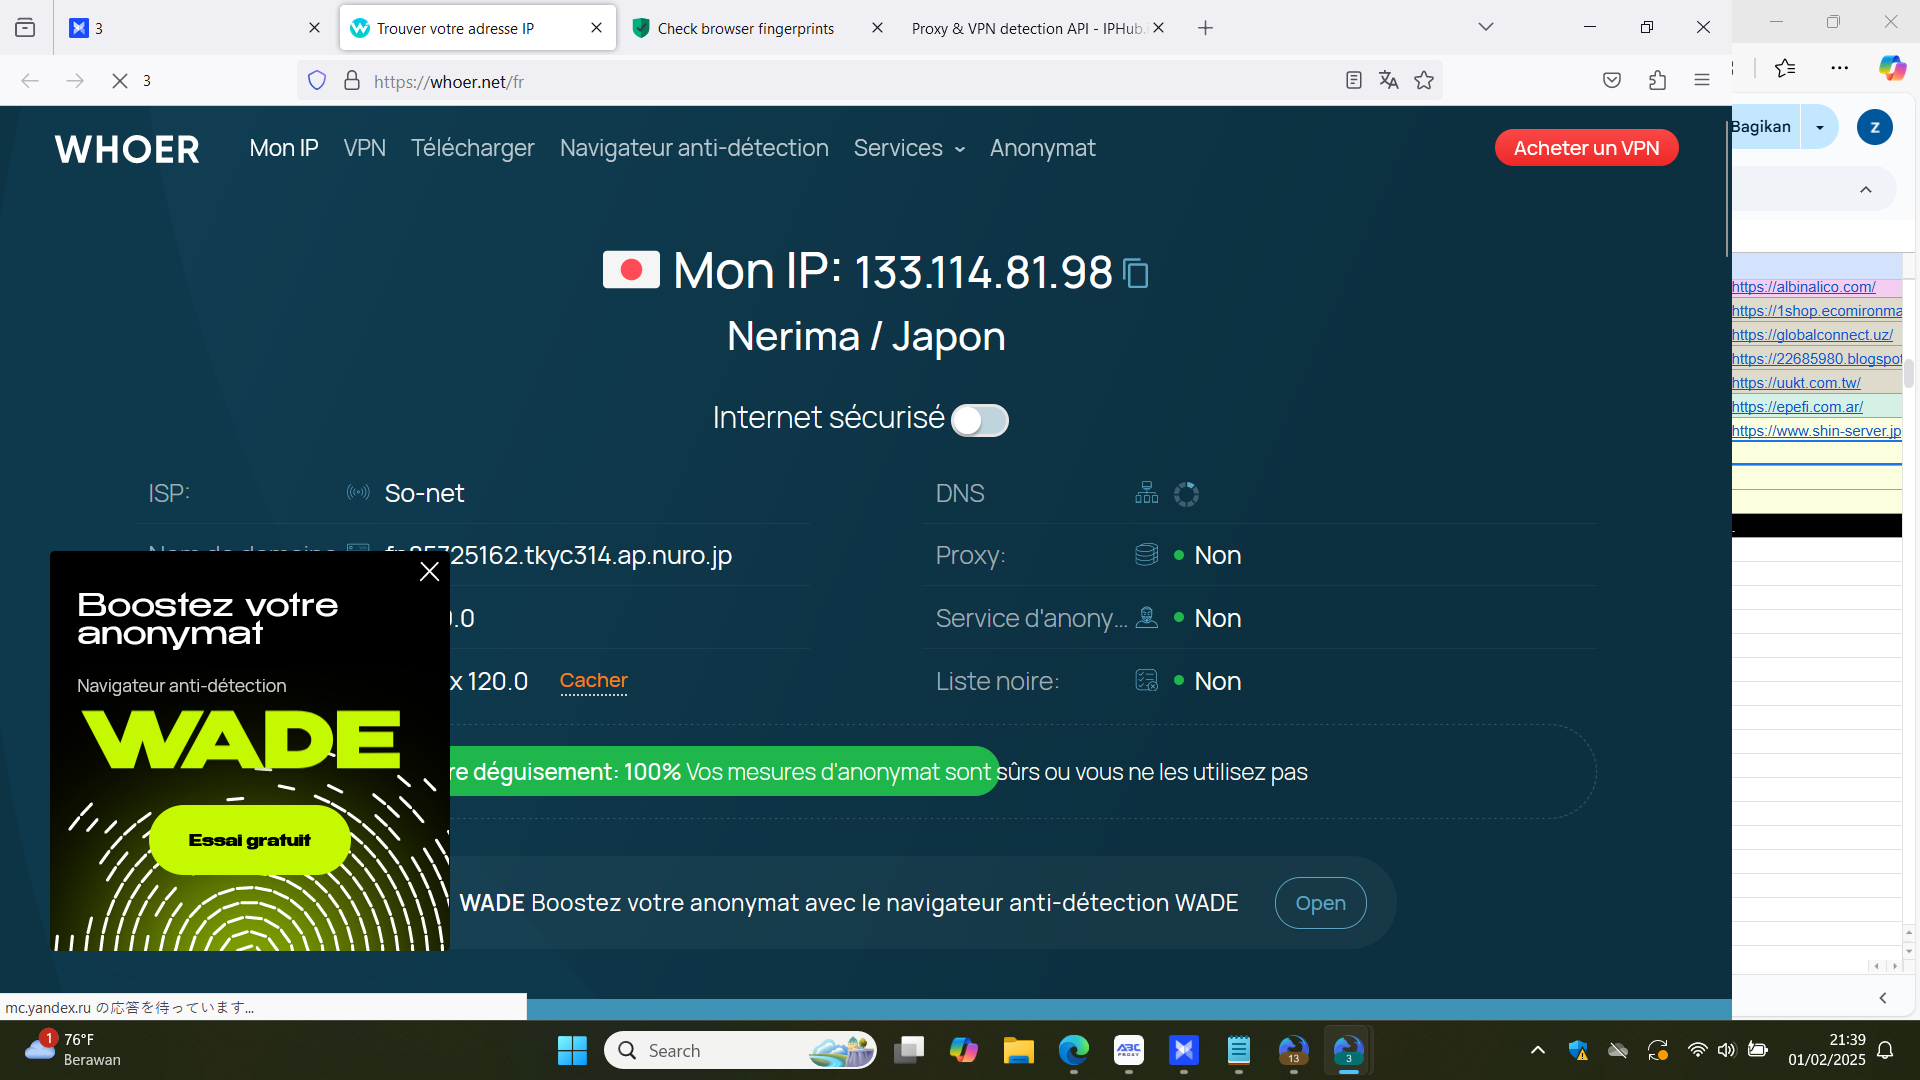
Task: Close the WADE advertisement popup
Action: coord(429,572)
